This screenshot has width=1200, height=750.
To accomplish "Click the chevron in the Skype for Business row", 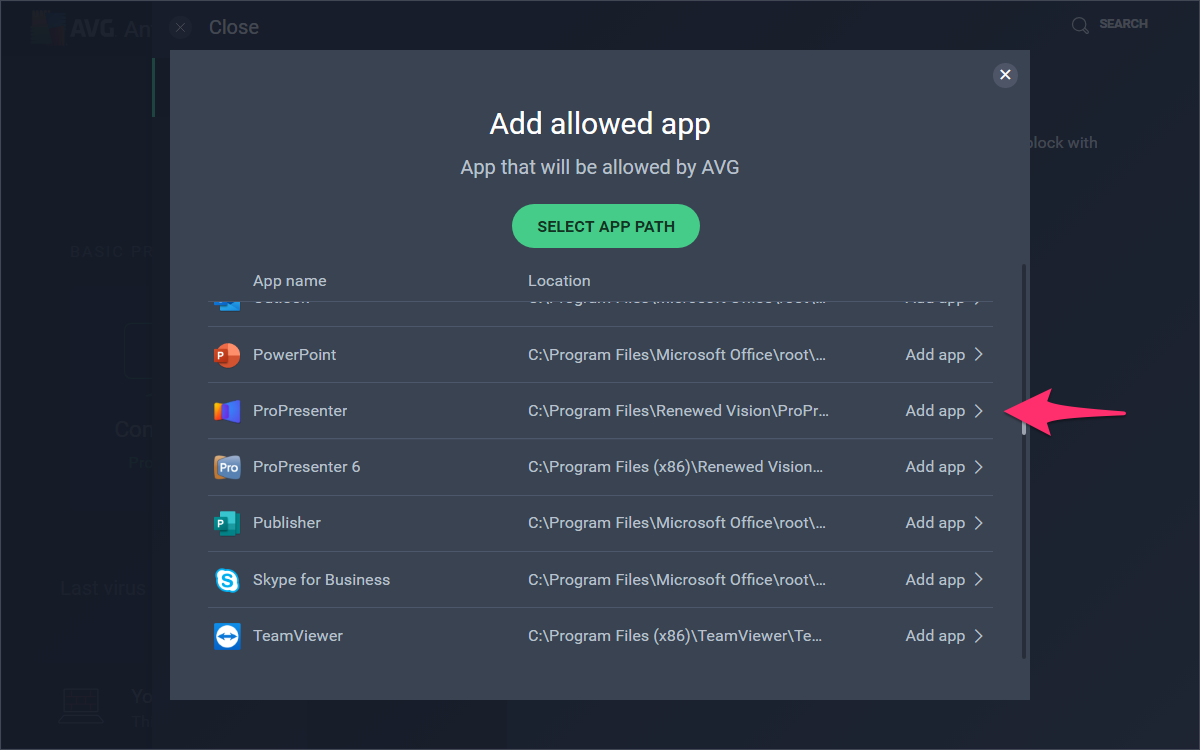I will click(x=979, y=580).
